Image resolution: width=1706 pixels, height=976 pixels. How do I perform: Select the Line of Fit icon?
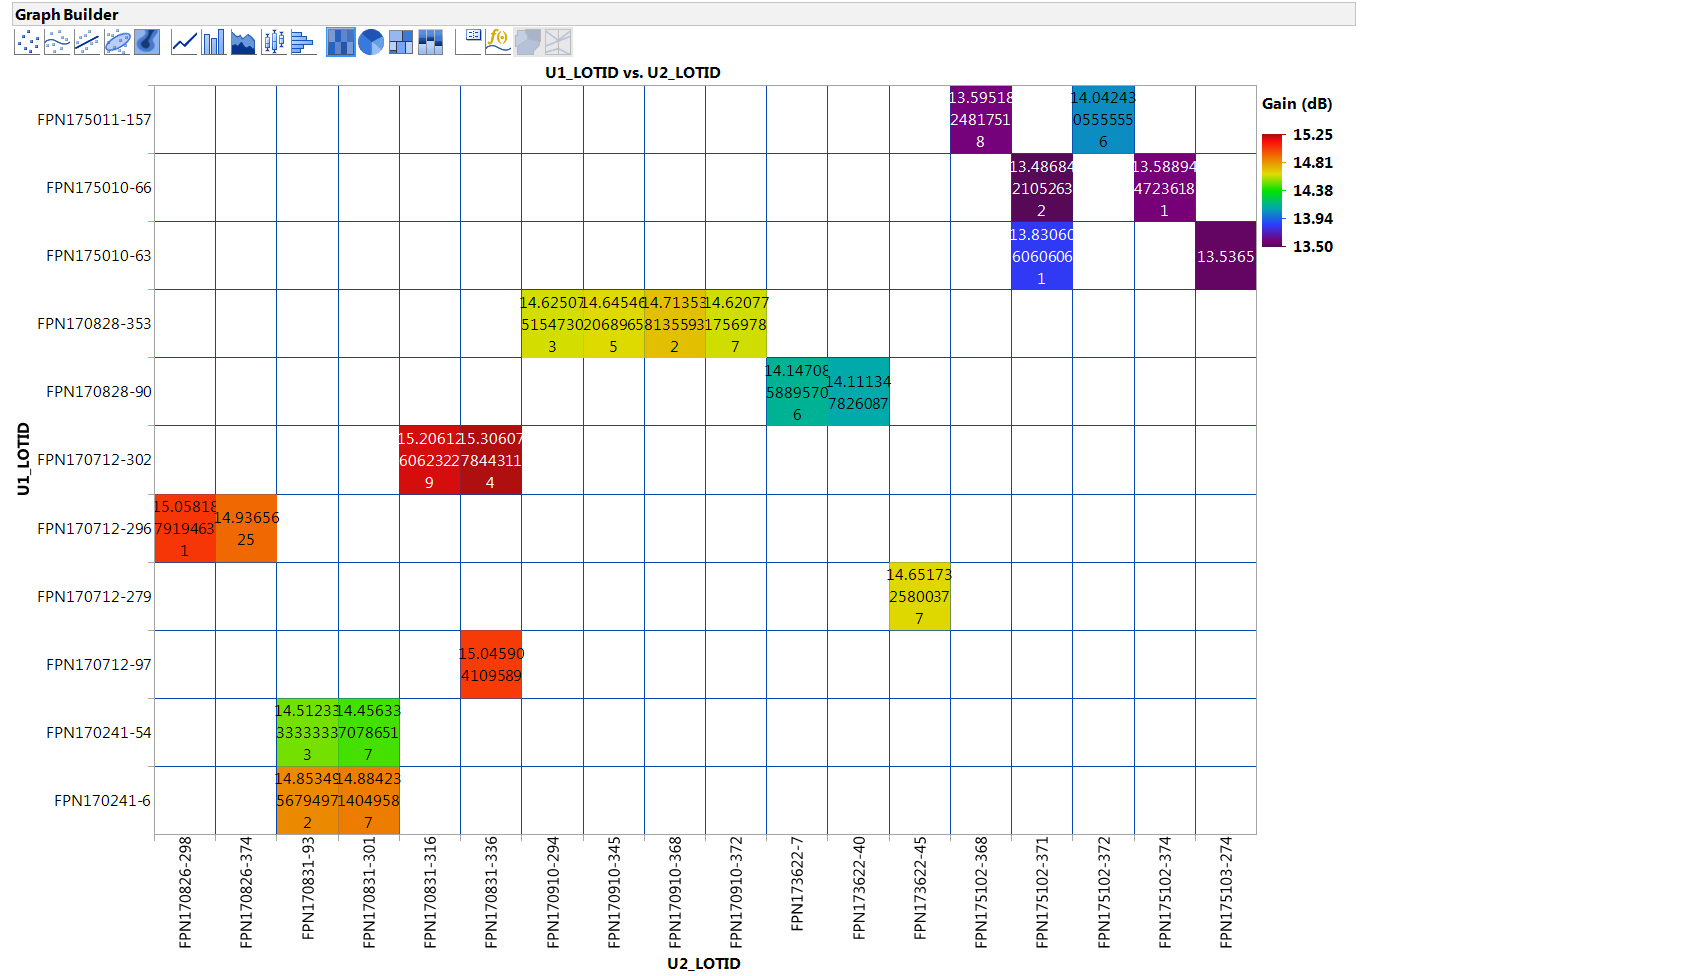[x=85, y=42]
